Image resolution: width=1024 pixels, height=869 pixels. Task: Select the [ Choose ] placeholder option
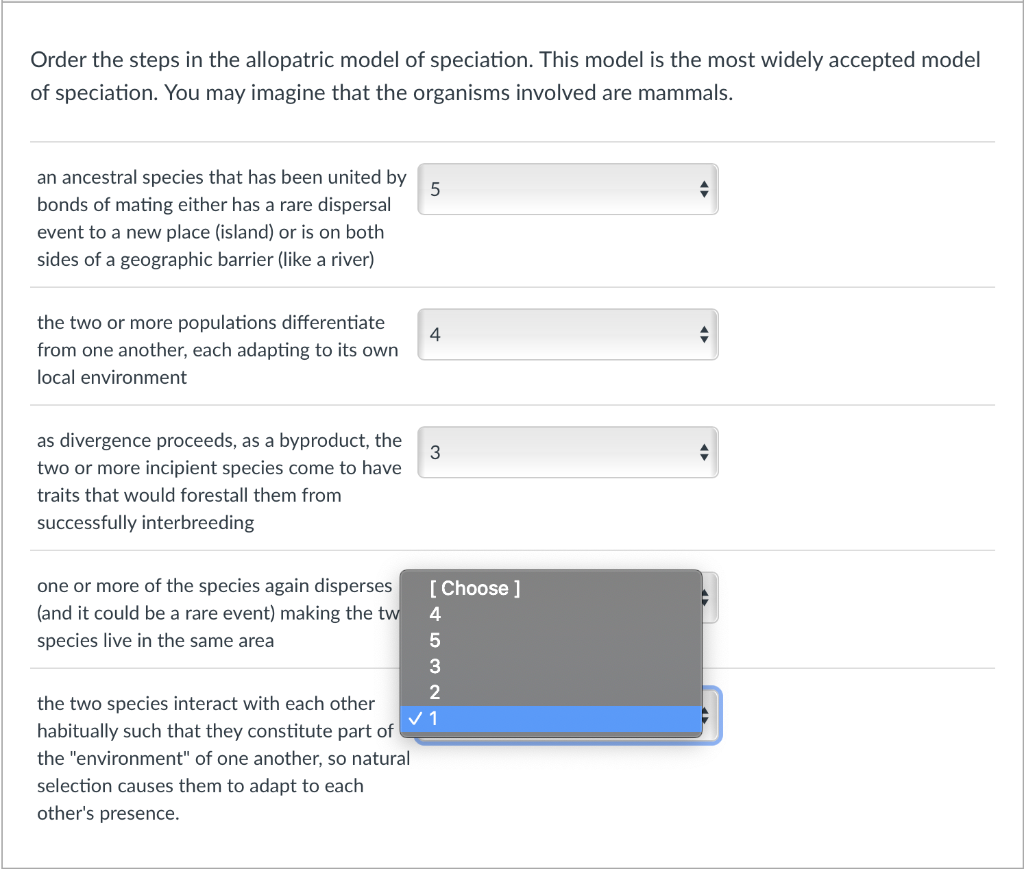pos(550,588)
